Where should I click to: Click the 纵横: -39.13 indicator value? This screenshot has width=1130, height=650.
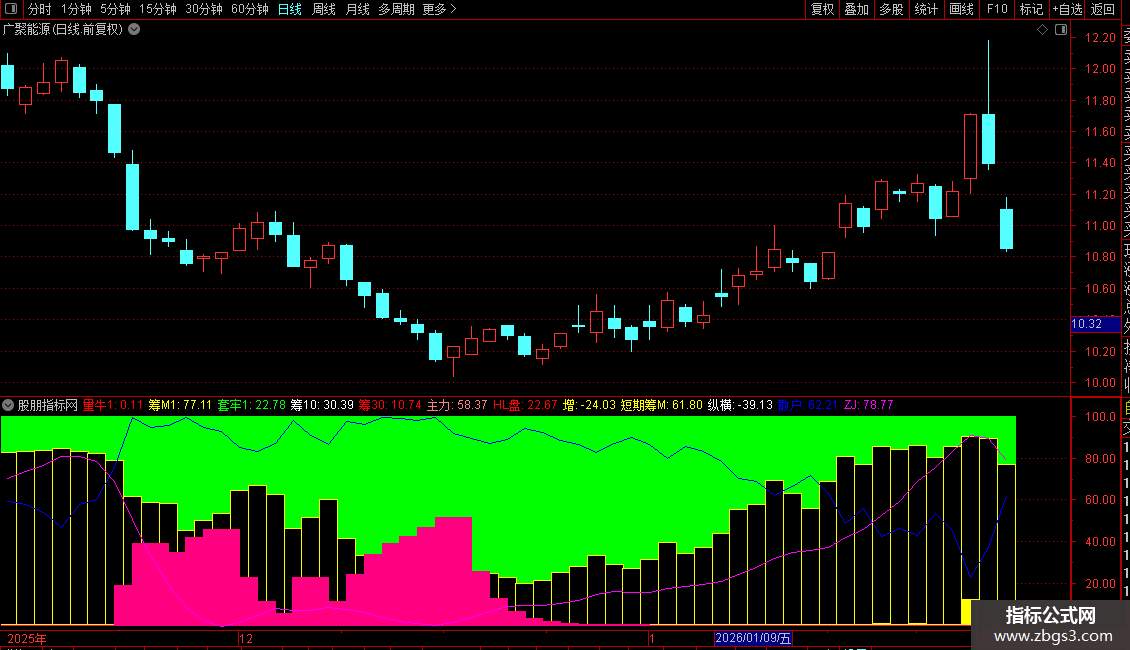click(739, 405)
